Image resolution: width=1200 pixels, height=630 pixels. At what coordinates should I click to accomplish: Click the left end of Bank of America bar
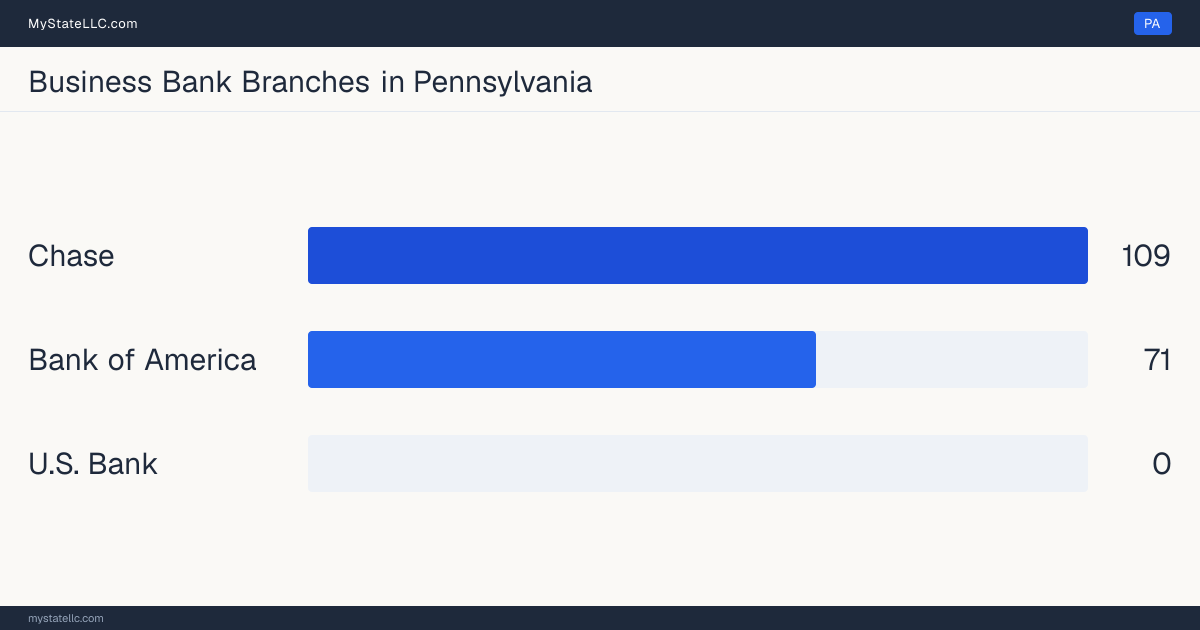(x=316, y=359)
